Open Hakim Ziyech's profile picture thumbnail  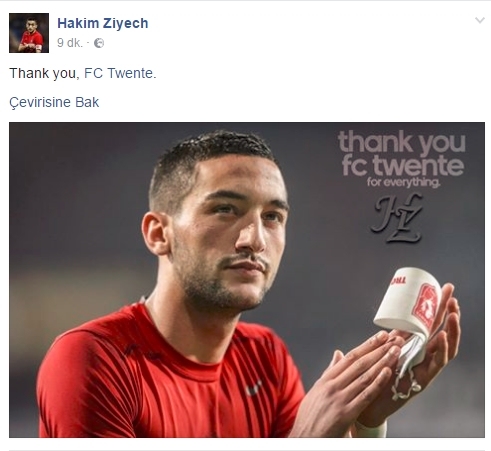point(29,33)
